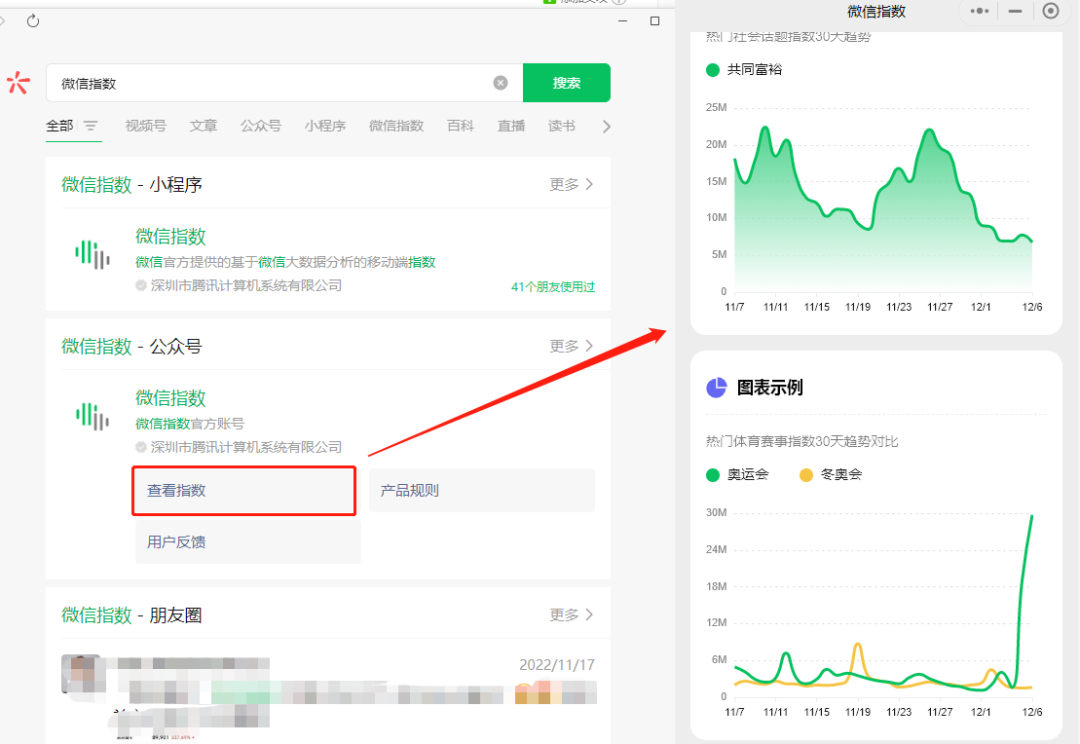Open the filter icon next to 全部 tab
The image size is (1080, 744).
point(90,126)
